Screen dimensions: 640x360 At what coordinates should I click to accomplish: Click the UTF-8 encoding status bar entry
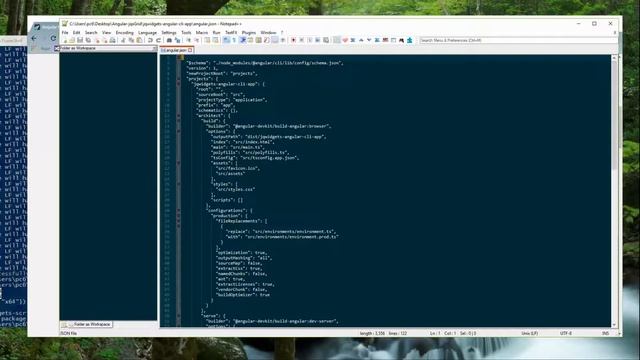pyautogui.click(x=566, y=333)
